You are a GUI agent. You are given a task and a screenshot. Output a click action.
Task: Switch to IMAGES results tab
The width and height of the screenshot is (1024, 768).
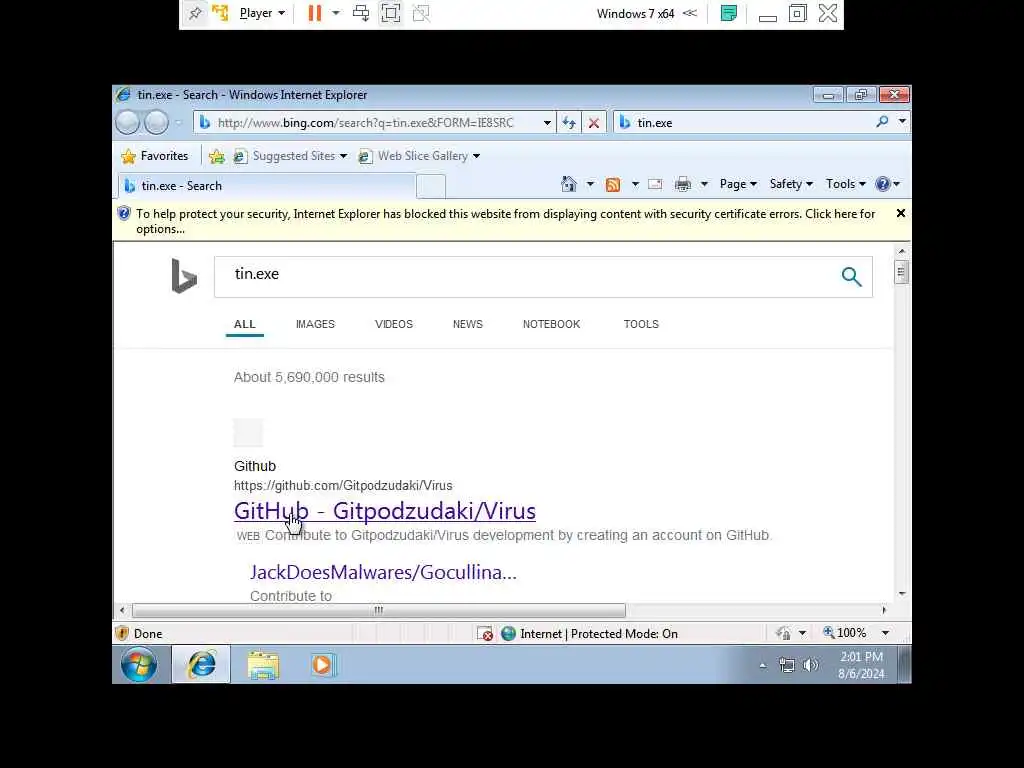[x=315, y=325]
